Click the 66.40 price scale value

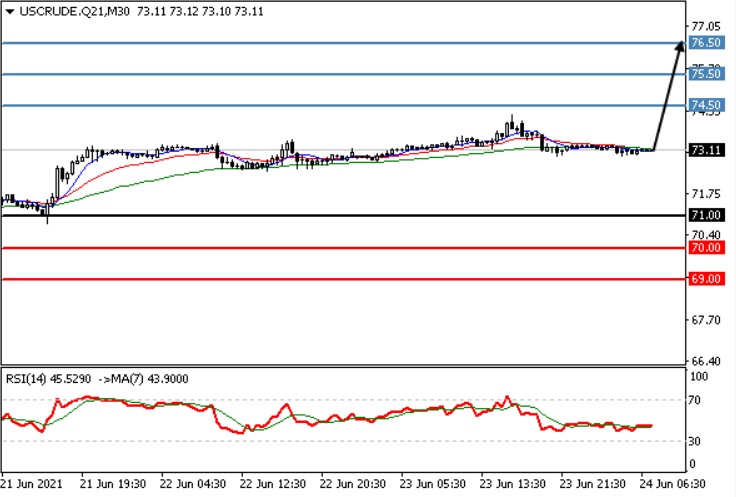[706, 361]
